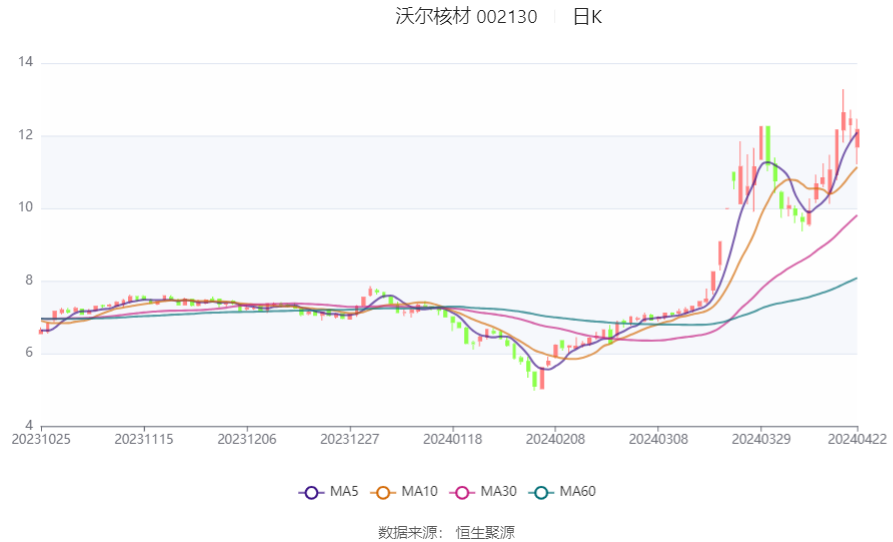893x542 pixels.
Task: Click the y-axis value 12
Action: pos(26,135)
